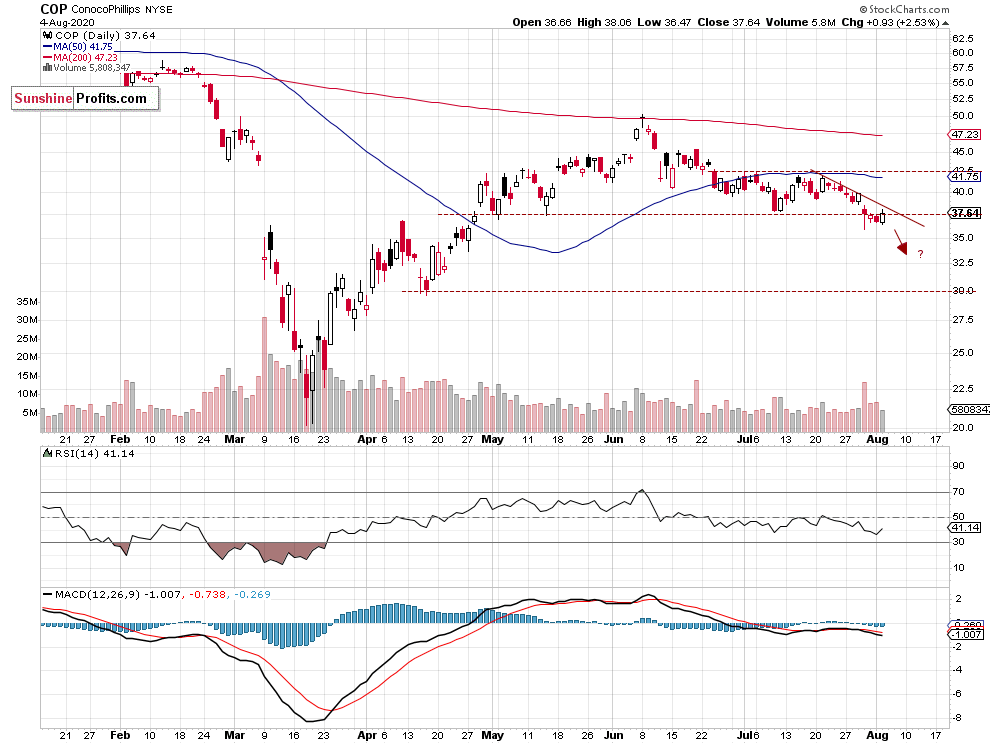Click the 62.5 label on the price axis
This screenshot has height=744, width=990.
(963, 37)
